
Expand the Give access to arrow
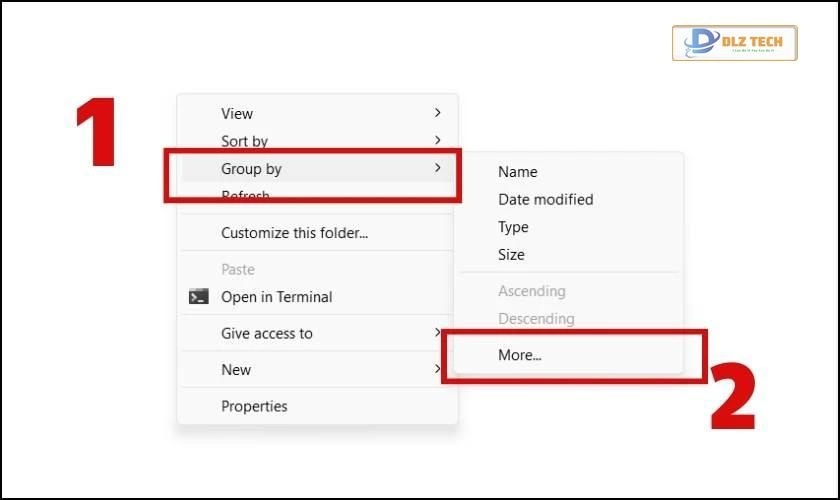438,333
